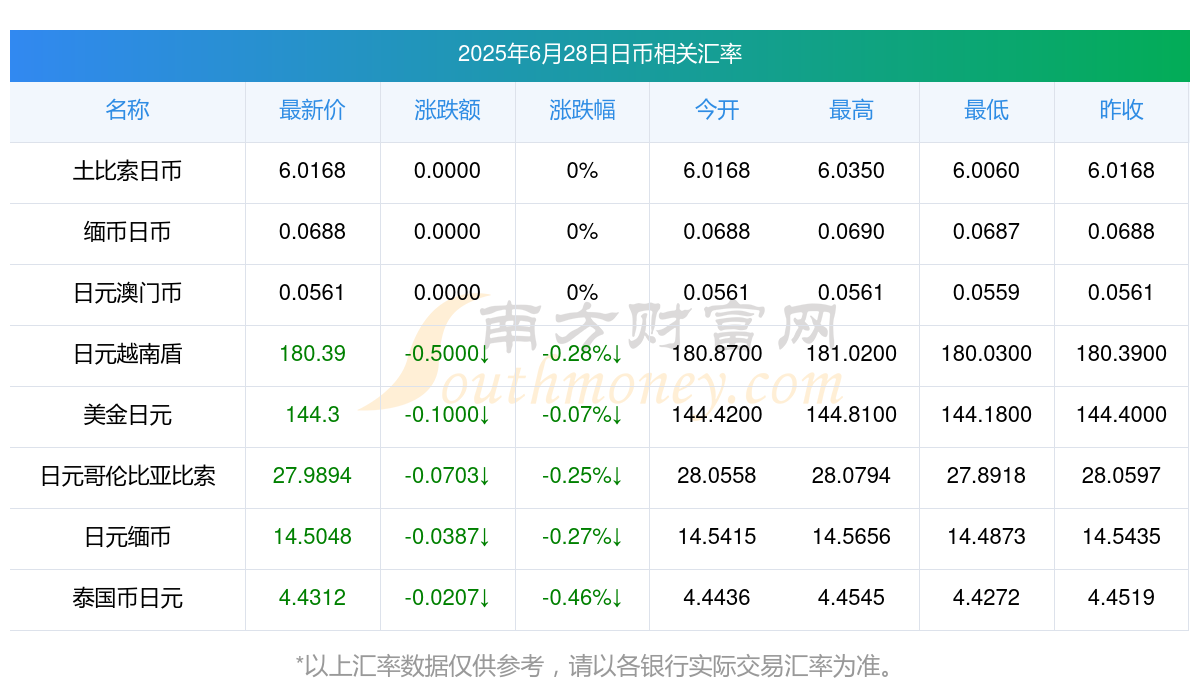The width and height of the screenshot is (1200, 698).
Task: Click previous close 28.0597
Action: pos(1121,476)
